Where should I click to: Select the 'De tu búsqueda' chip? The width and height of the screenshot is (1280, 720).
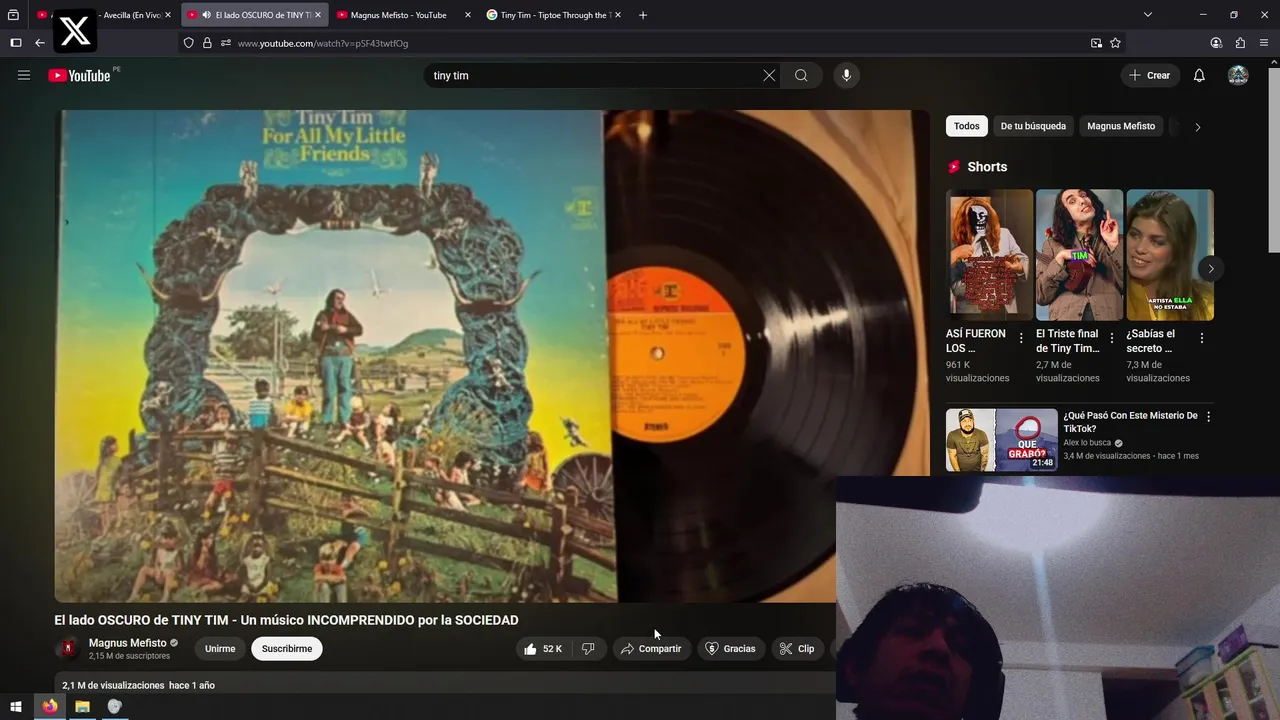pyautogui.click(x=1033, y=126)
